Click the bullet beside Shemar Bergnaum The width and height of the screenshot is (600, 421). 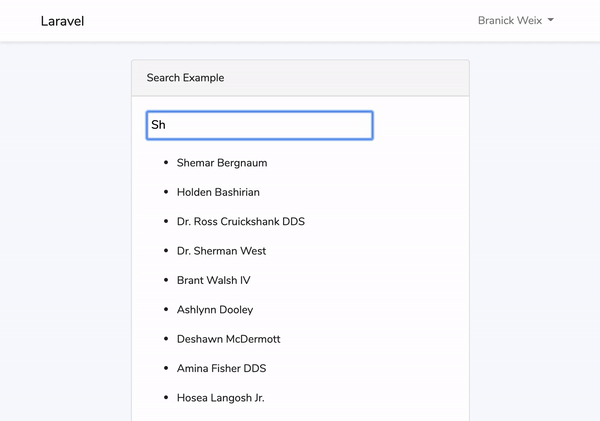[x=165, y=163]
